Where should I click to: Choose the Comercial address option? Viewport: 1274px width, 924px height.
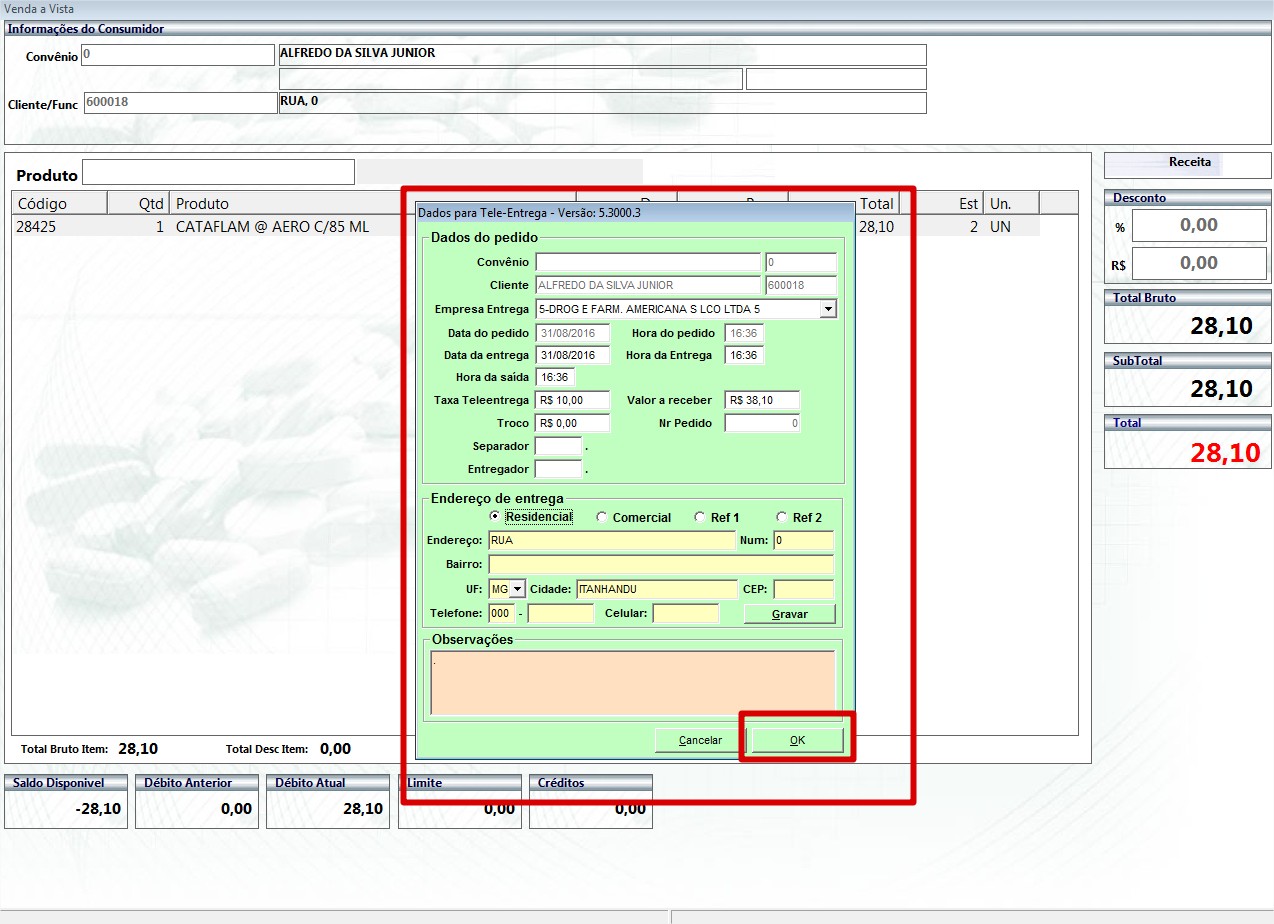(x=601, y=517)
